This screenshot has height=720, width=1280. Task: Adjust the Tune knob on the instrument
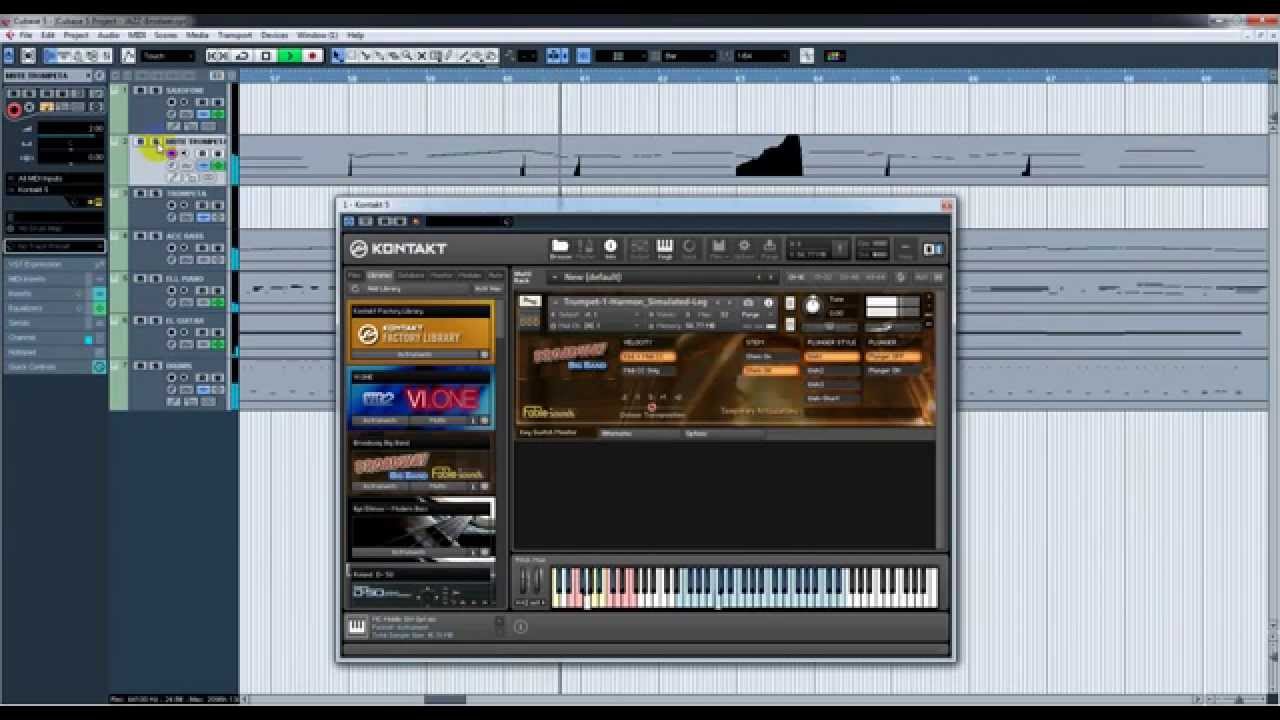click(x=813, y=305)
